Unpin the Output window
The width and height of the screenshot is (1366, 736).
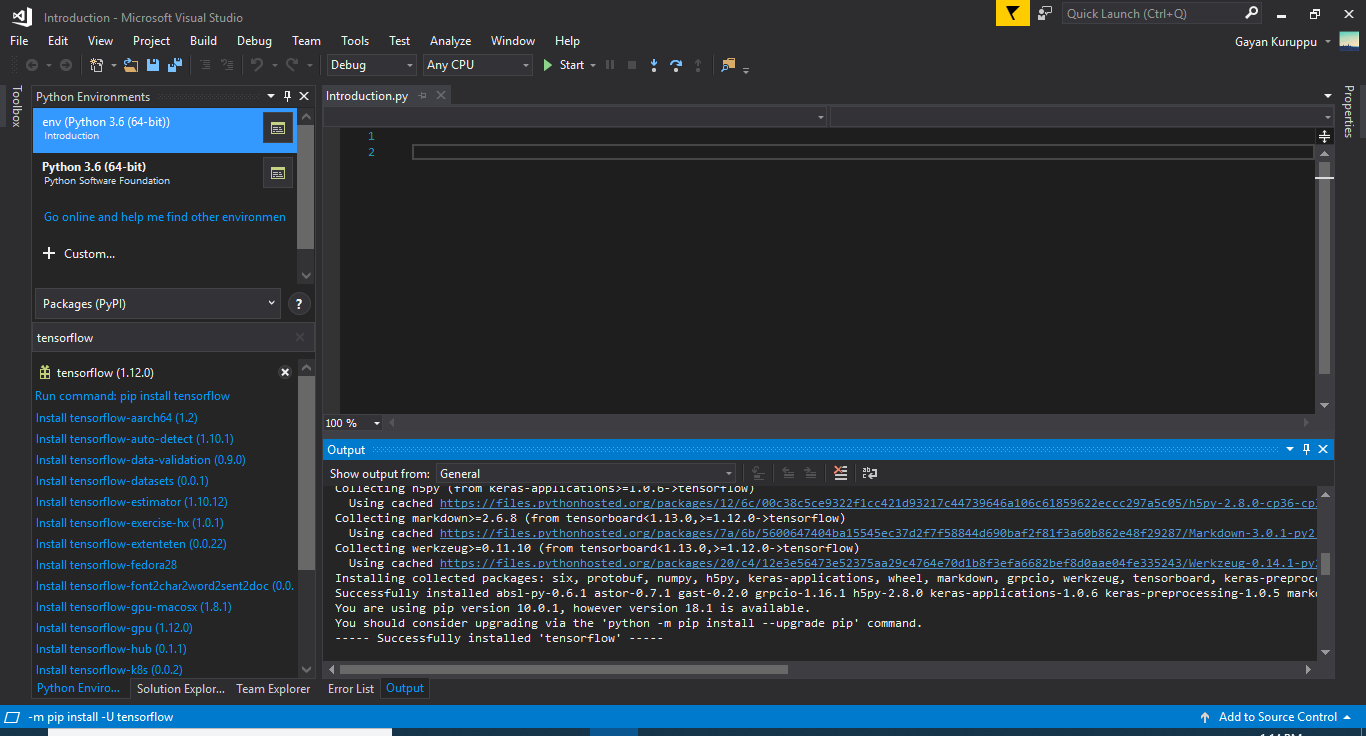(x=1307, y=449)
